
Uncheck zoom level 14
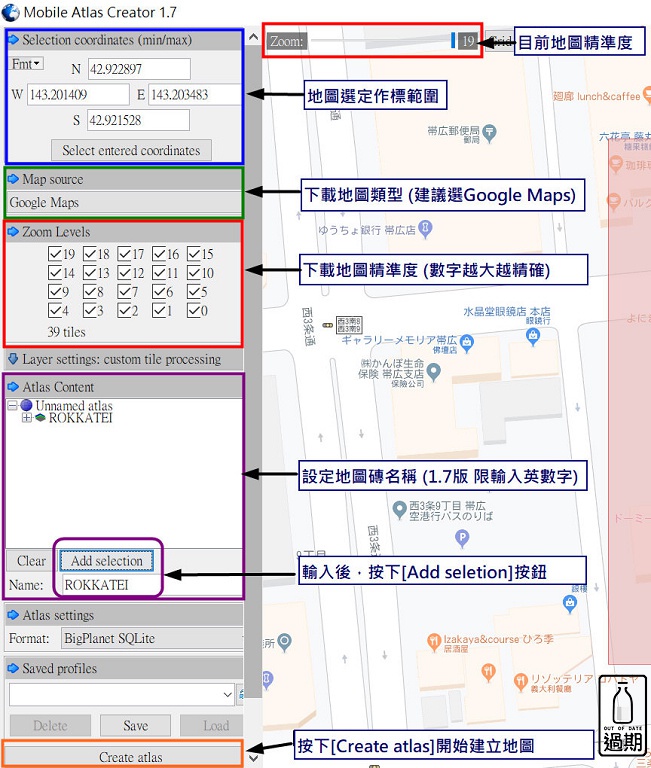[x=54, y=272]
